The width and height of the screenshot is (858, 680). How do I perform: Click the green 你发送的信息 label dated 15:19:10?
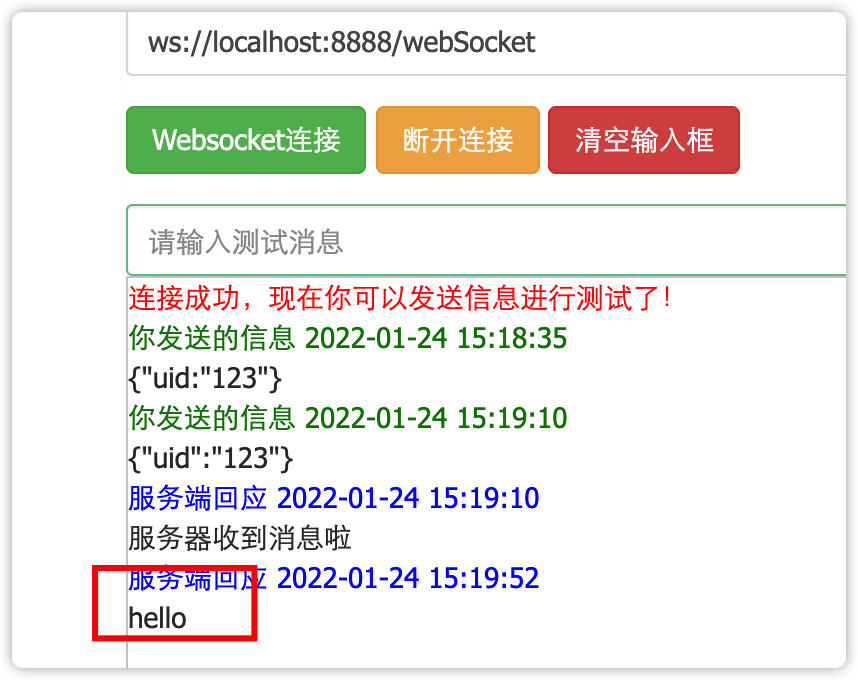(212, 418)
